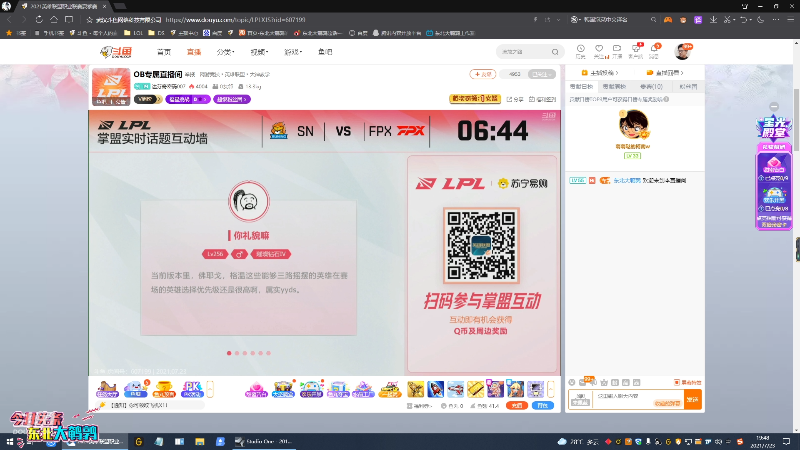Click the orange recharge button under gifts
This screenshot has width=800, height=450.
coord(517,406)
